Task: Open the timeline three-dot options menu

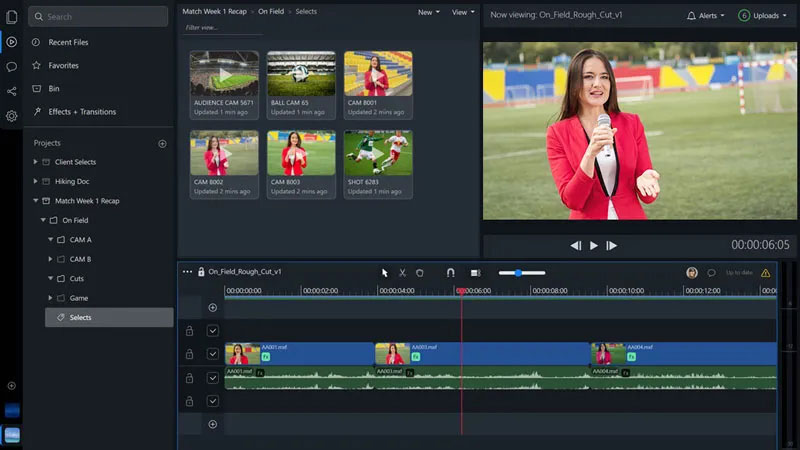Action: pos(187,272)
